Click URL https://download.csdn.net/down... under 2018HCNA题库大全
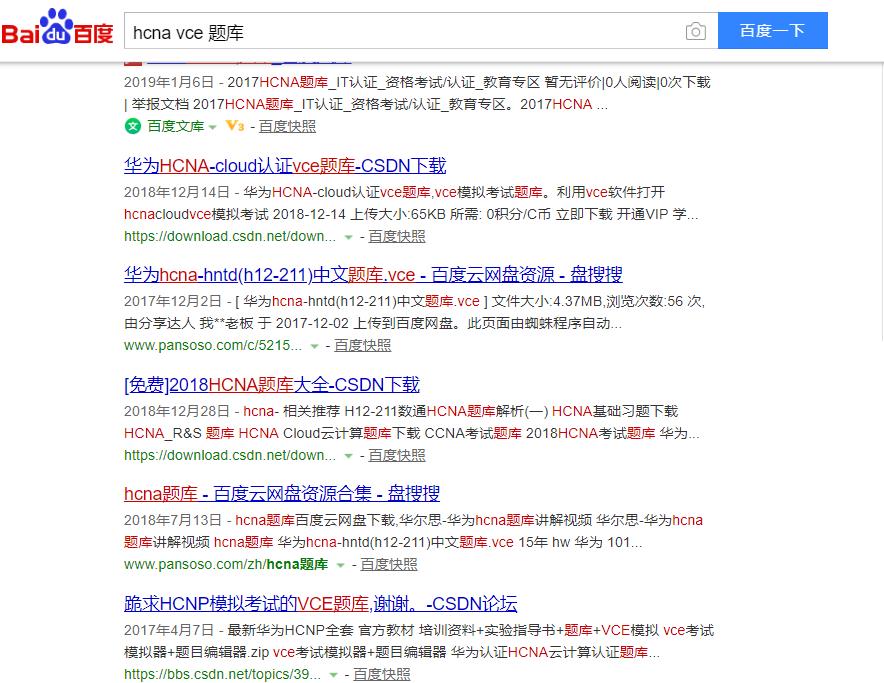884x683 pixels. [230, 455]
